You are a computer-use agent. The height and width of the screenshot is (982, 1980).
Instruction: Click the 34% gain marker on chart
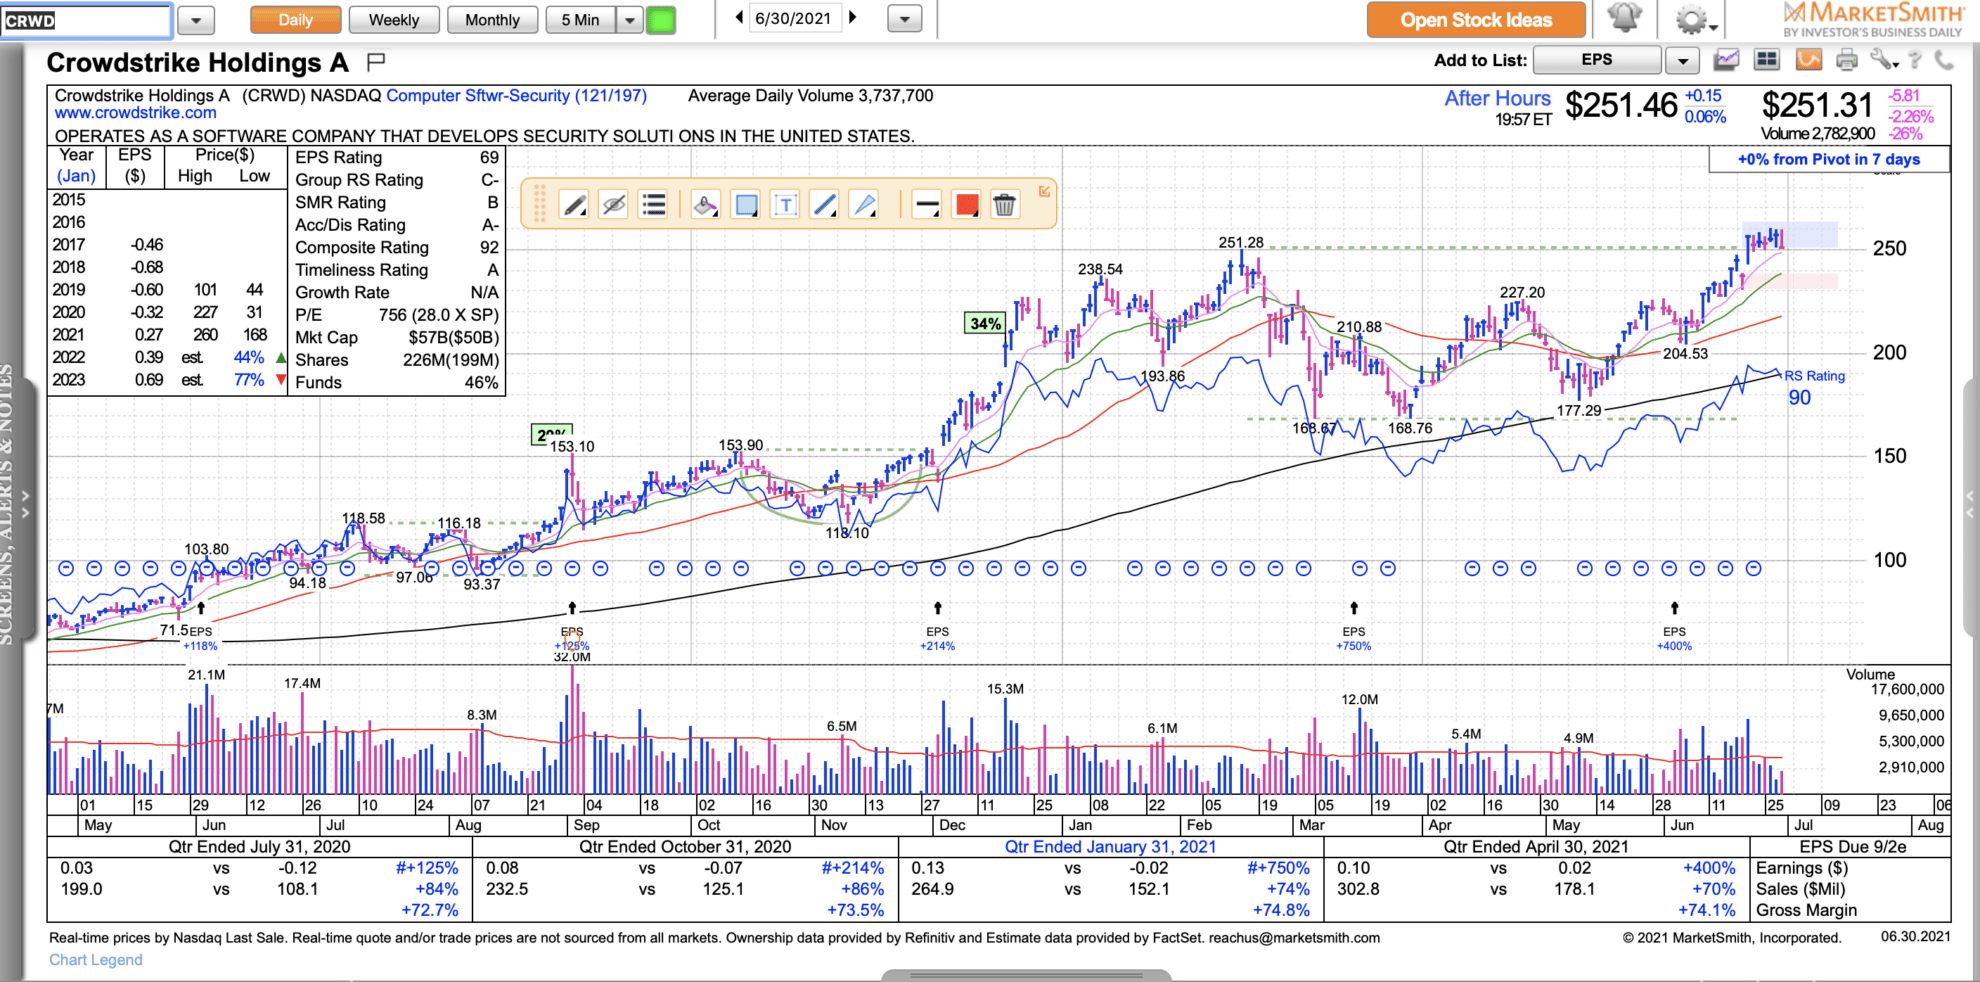tap(985, 323)
